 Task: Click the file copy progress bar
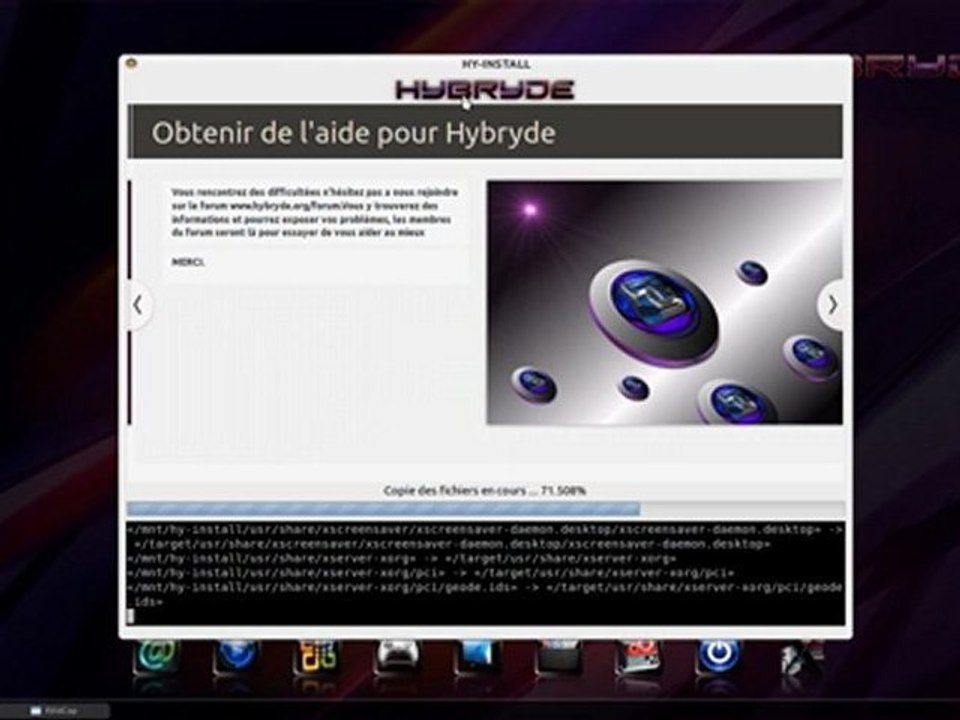tap(486, 509)
